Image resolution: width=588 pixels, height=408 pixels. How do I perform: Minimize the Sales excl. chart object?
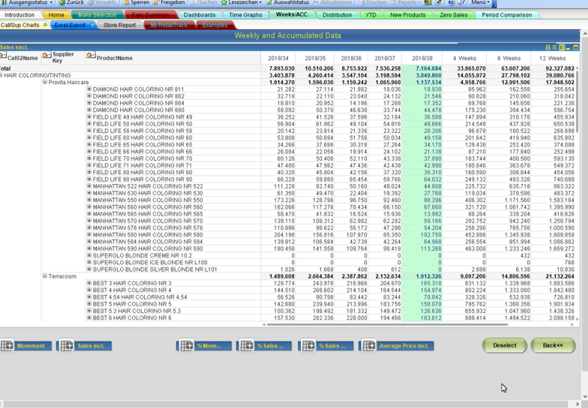(x=568, y=48)
